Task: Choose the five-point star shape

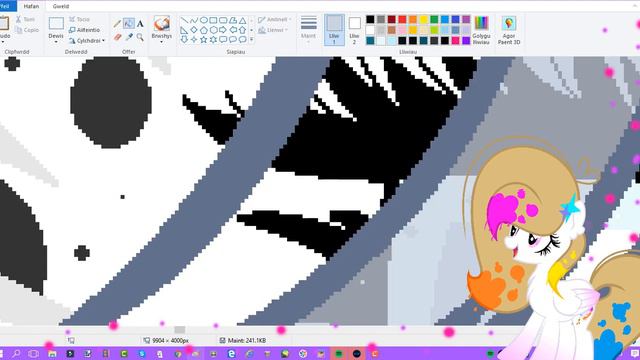Action: click(x=204, y=40)
